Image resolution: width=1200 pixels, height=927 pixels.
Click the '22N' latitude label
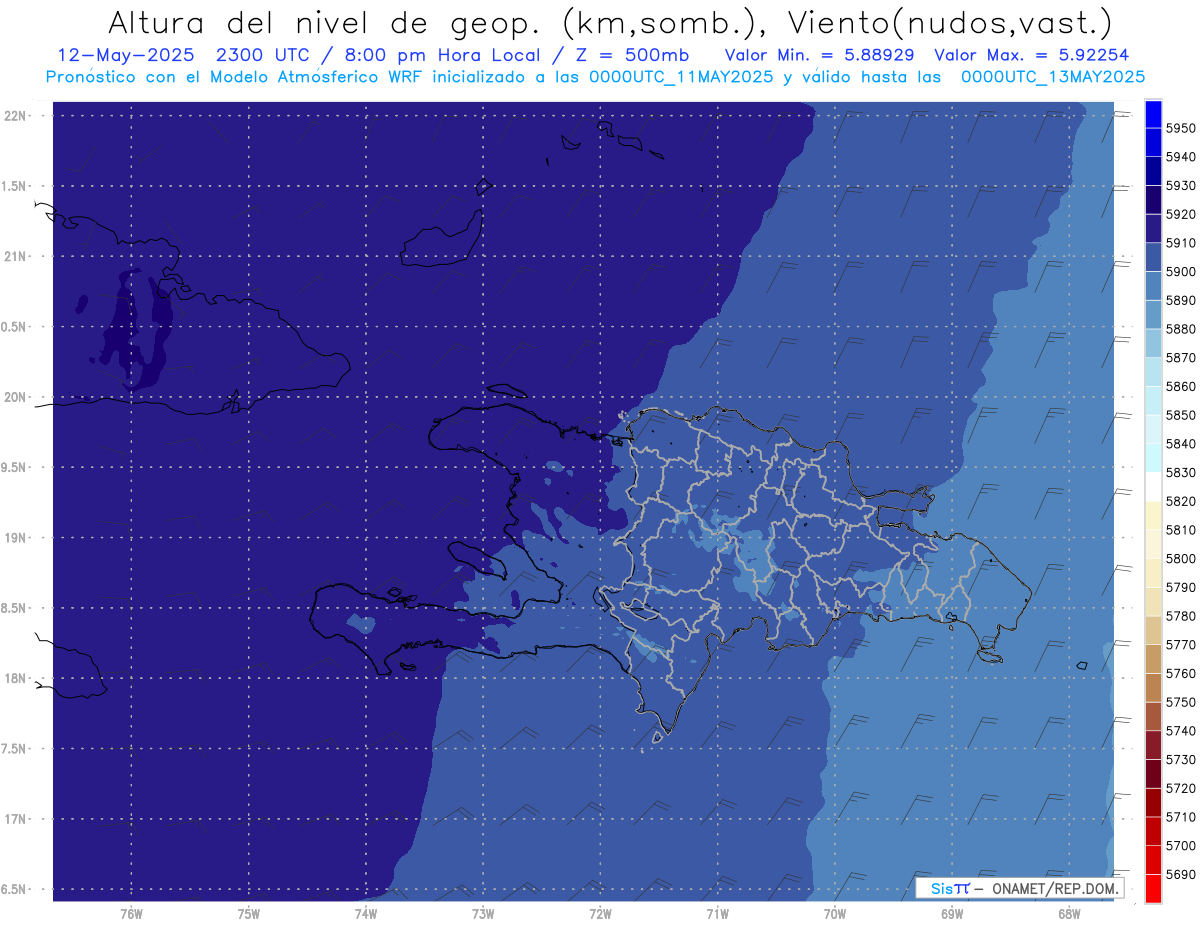coord(16,115)
